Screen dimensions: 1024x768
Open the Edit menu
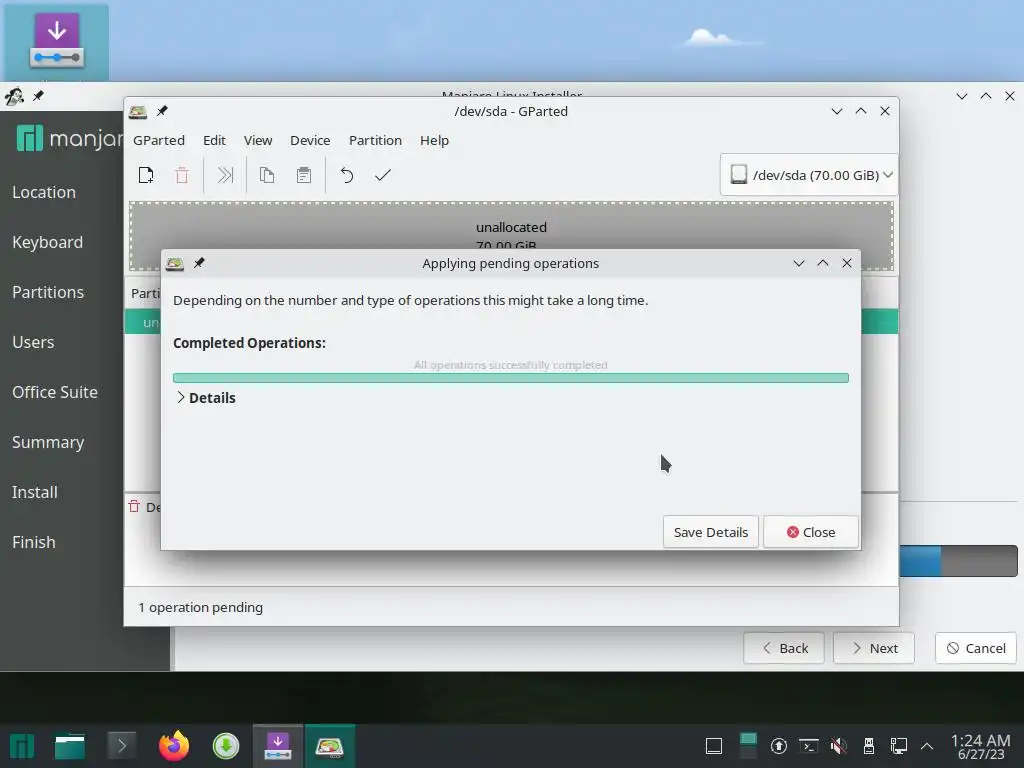[214, 140]
